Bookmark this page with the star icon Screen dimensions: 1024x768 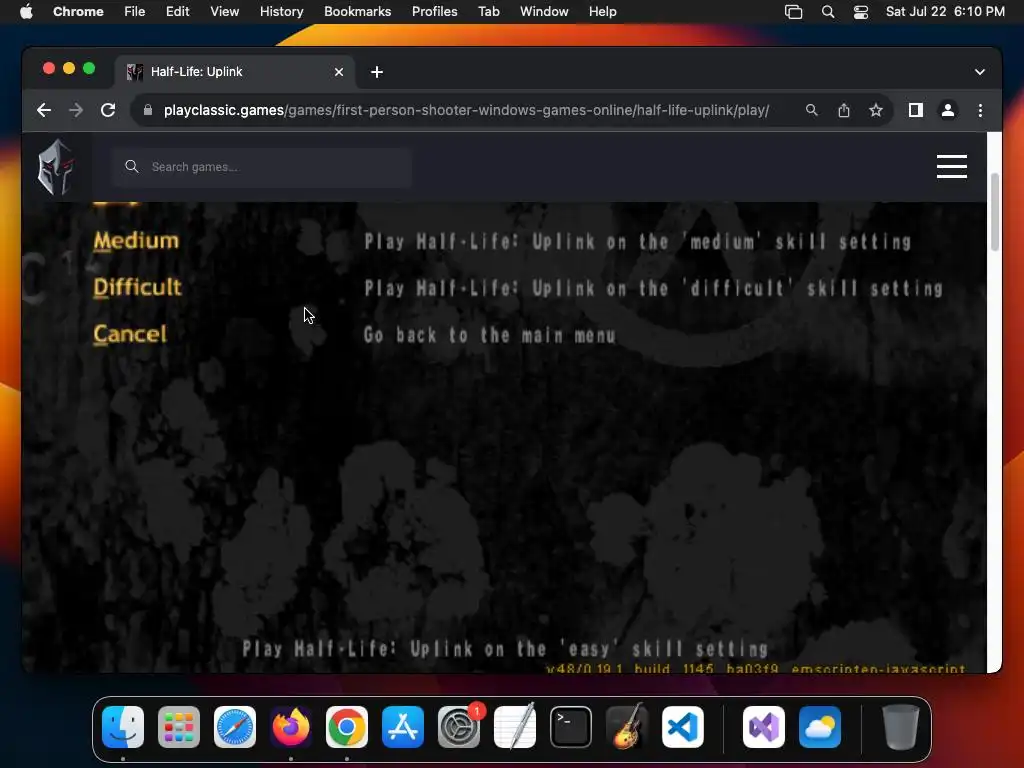[x=876, y=110]
